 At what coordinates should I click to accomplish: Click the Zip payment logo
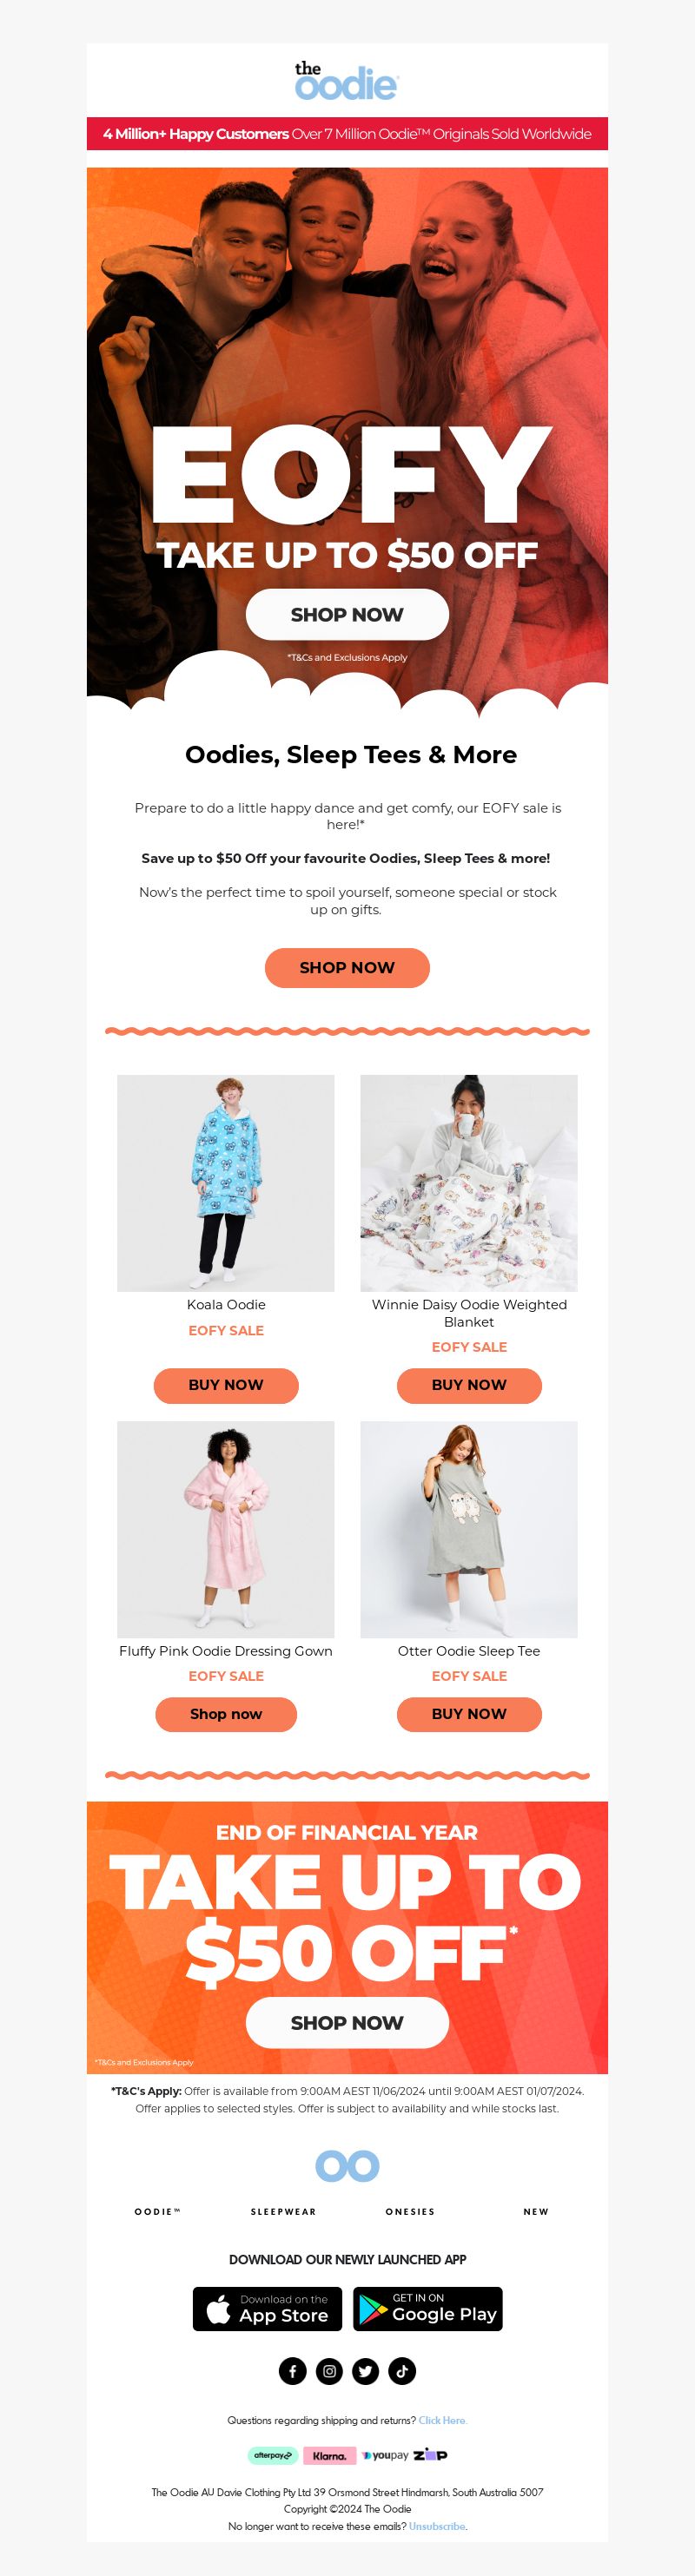pos(431,2455)
